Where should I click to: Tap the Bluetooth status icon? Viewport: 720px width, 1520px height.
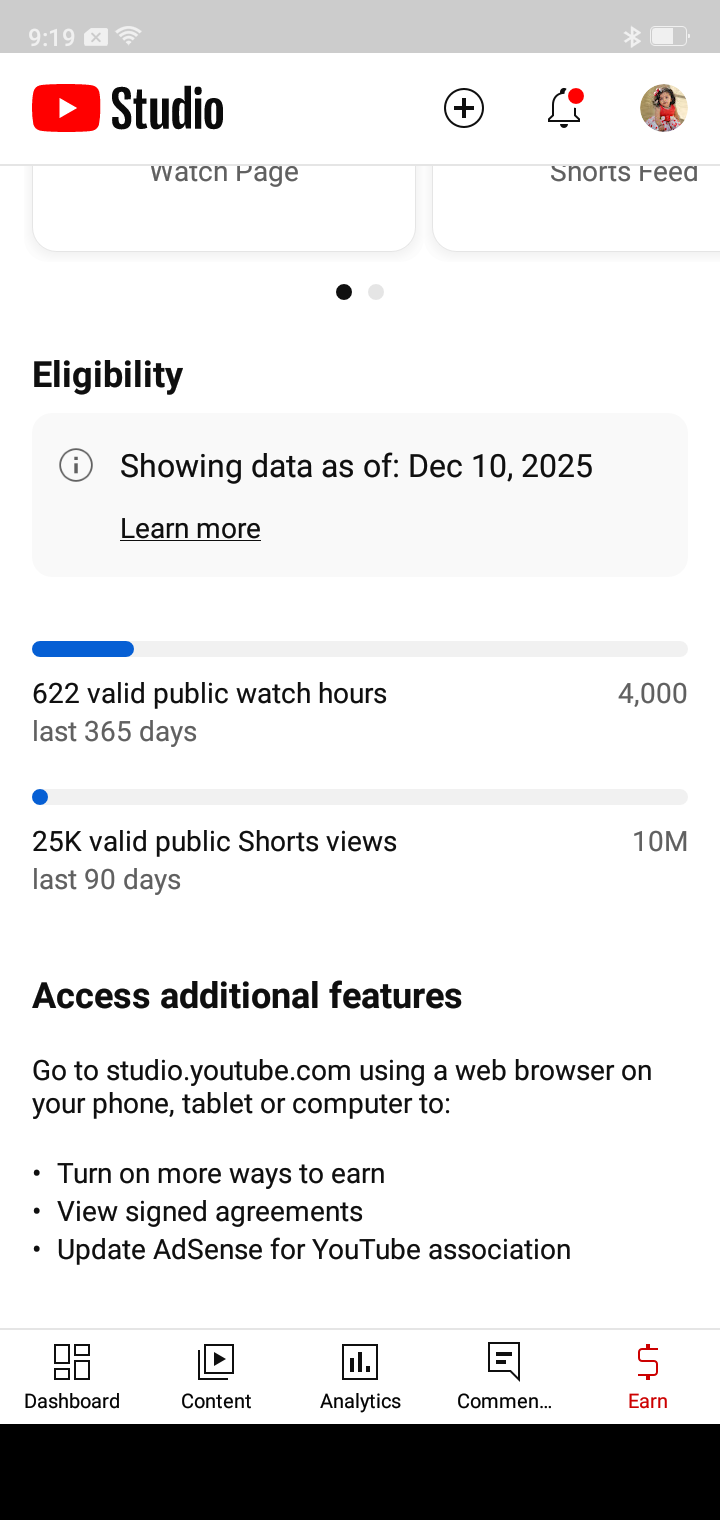point(632,37)
